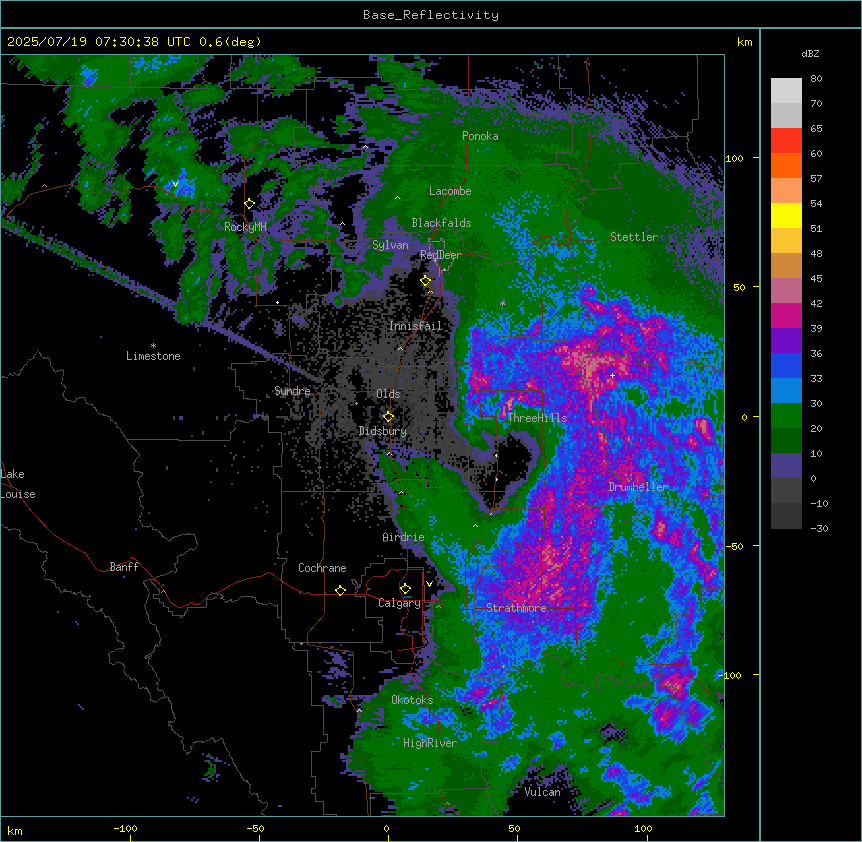Select the Sylvan map label
Screen dimensions: 862x842
pos(390,245)
